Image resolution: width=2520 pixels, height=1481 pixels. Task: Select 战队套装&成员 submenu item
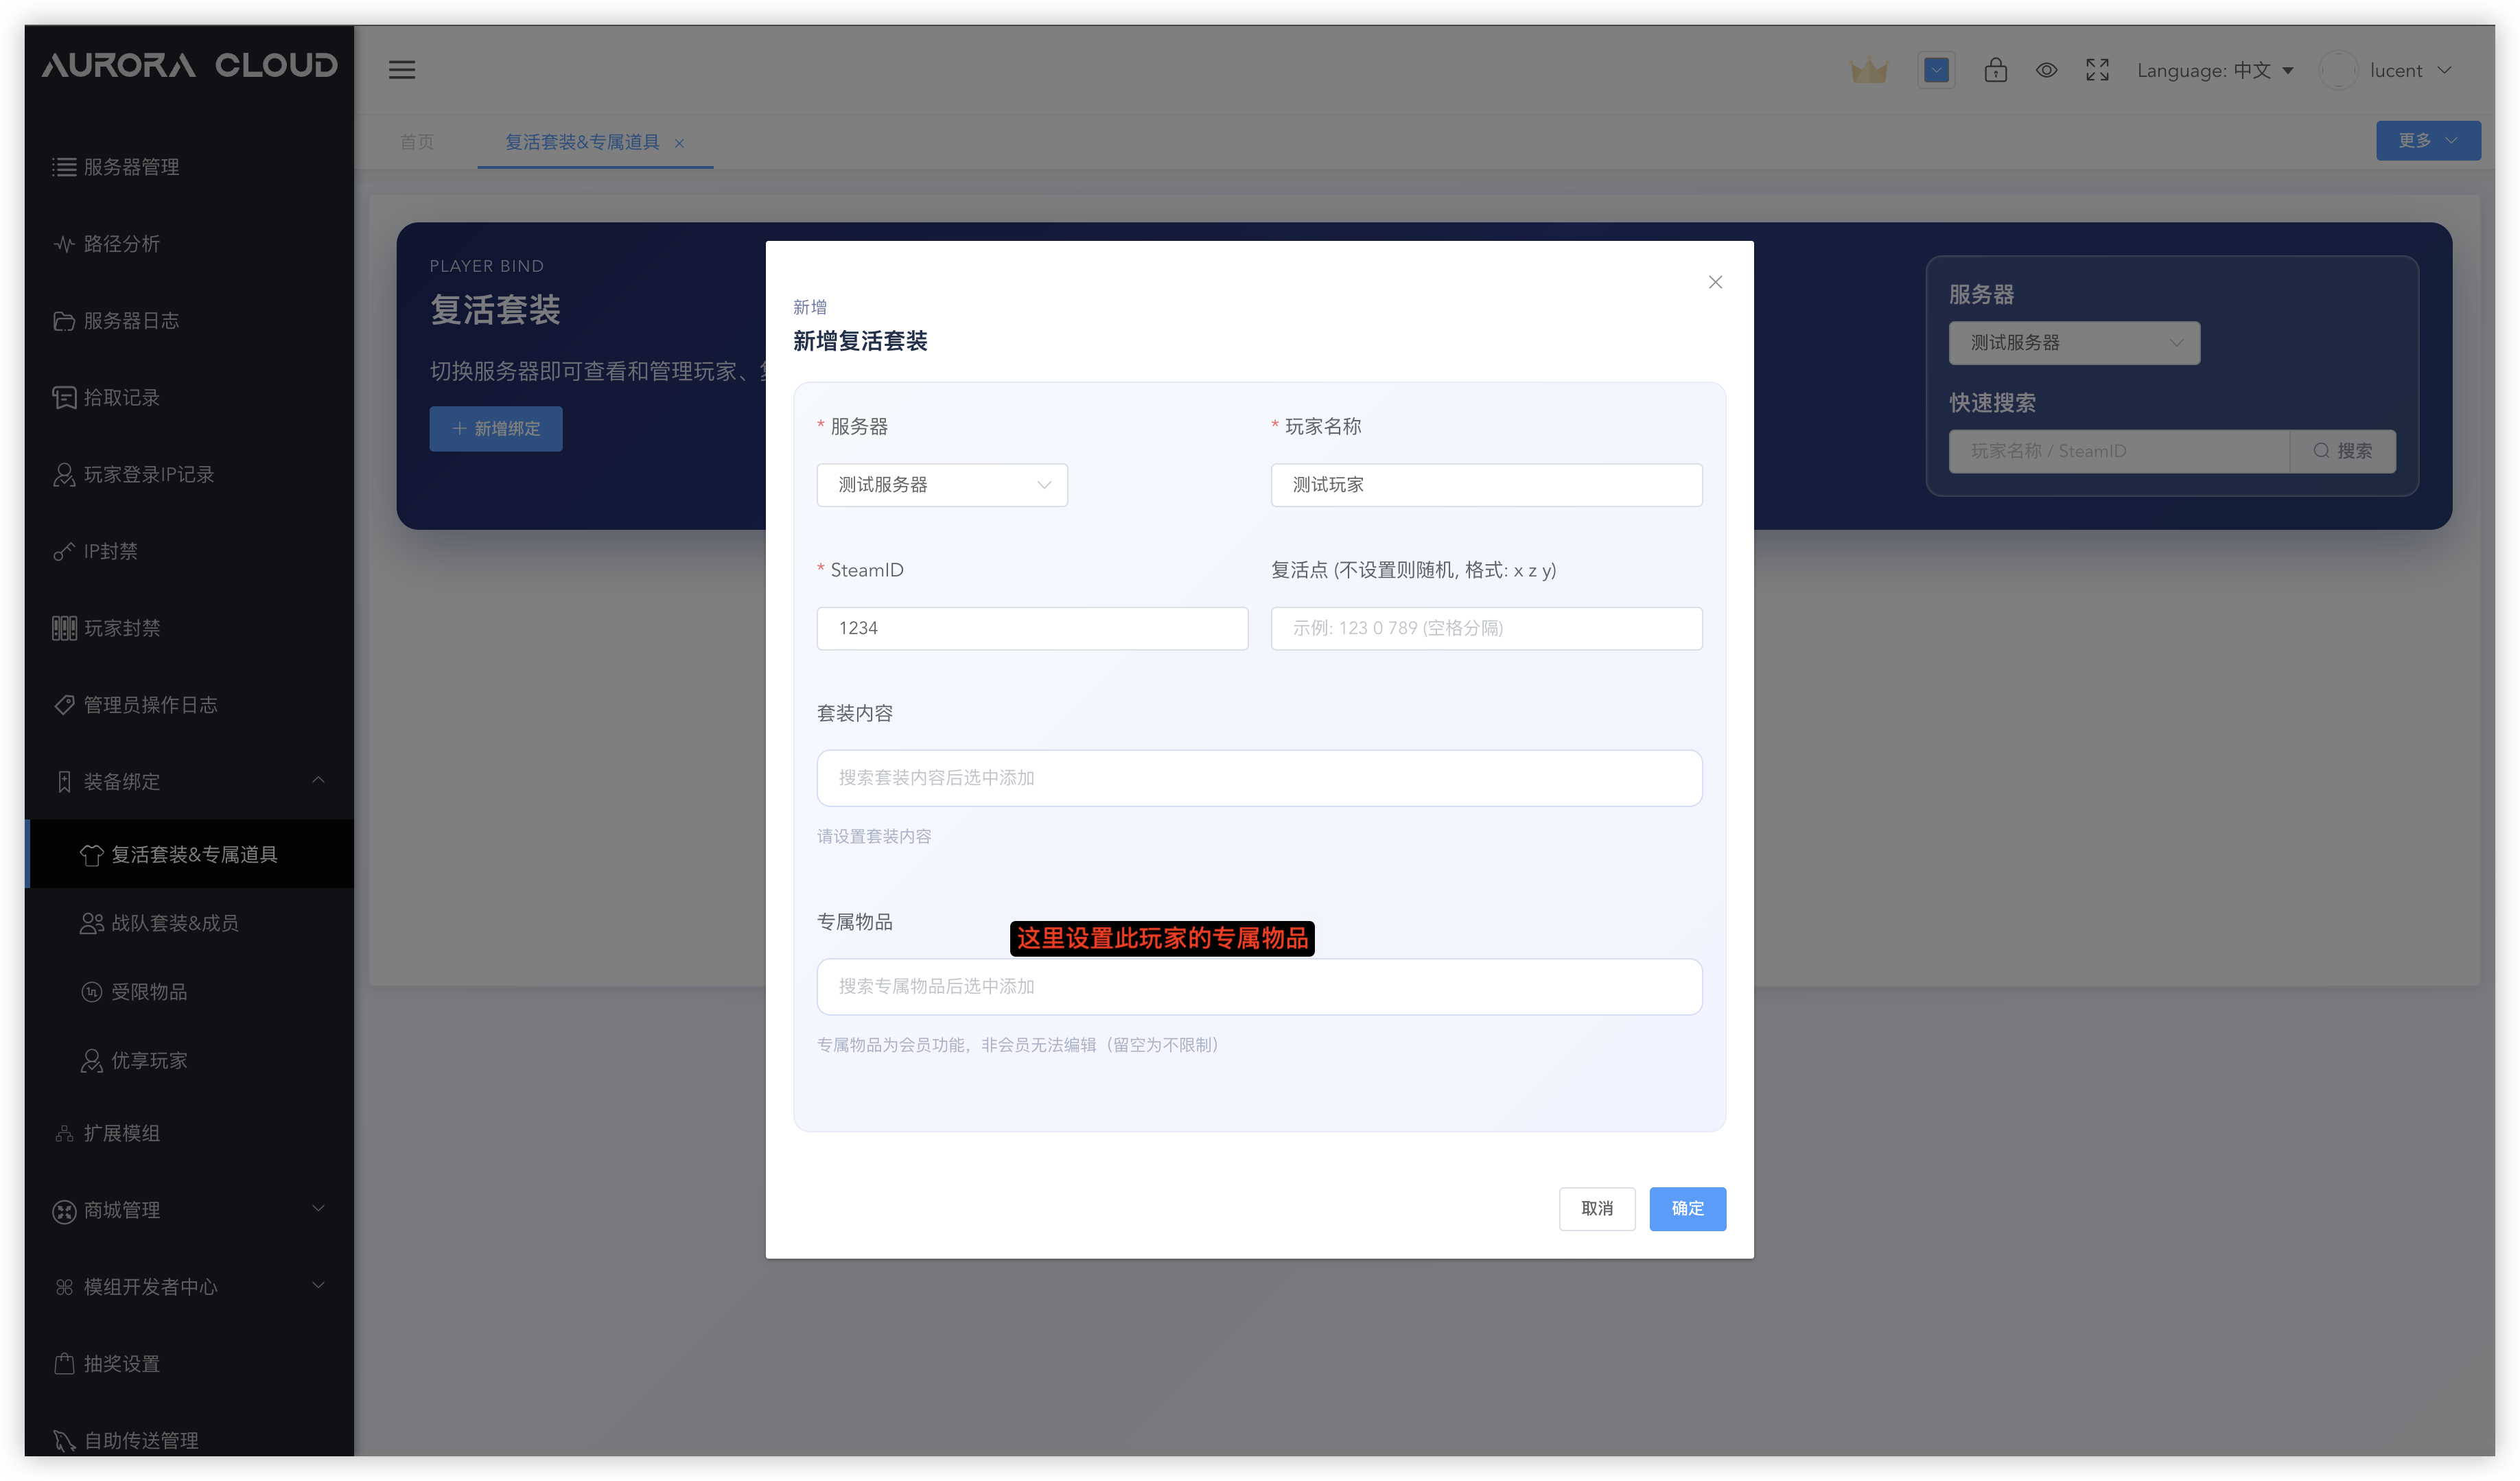tap(175, 923)
